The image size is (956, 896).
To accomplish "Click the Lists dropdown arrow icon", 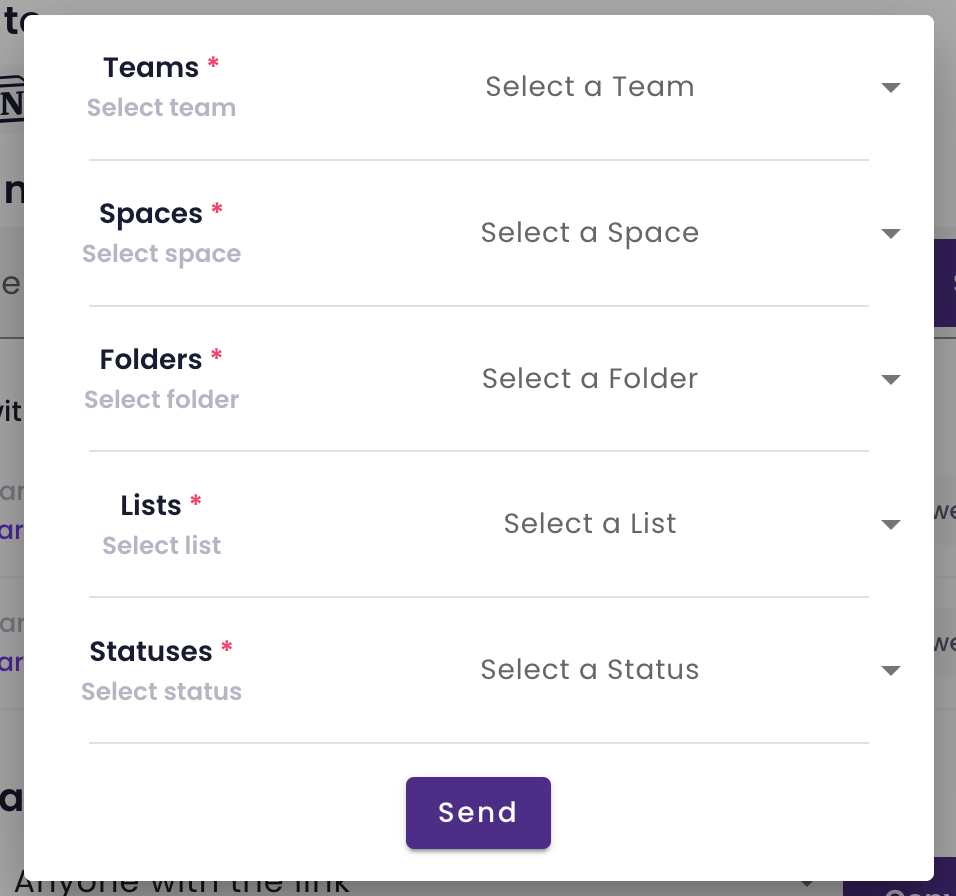I will 891,525.
